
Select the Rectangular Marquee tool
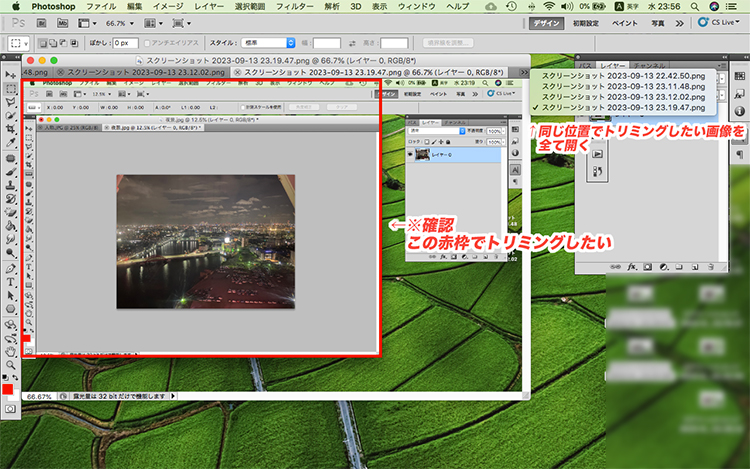[x=10, y=88]
